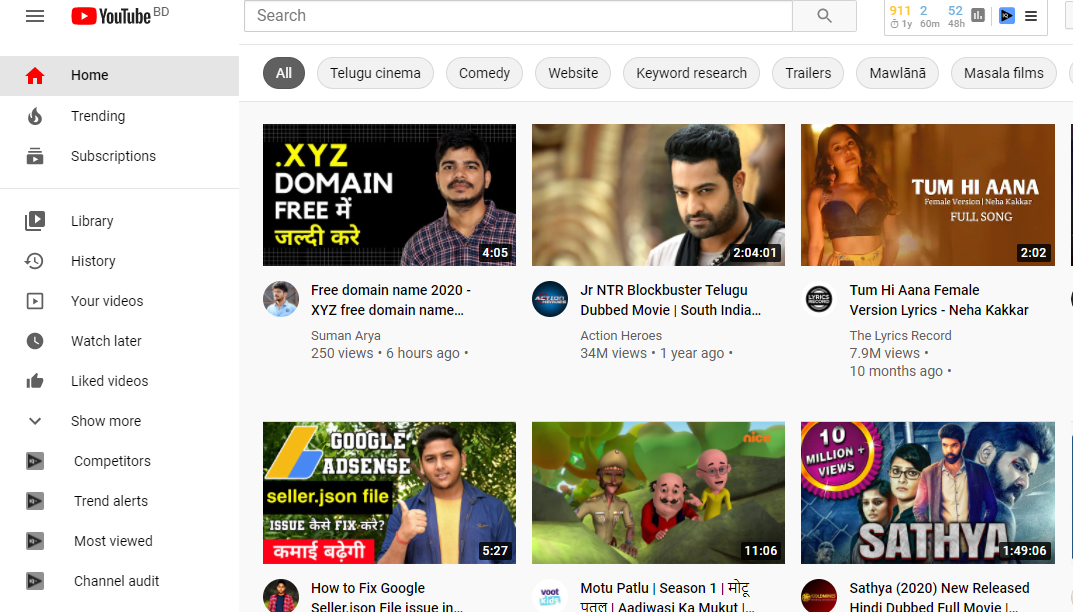The width and height of the screenshot is (1073, 612).
Task: Open Competitors label in sidebar
Action: (x=112, y=461)
